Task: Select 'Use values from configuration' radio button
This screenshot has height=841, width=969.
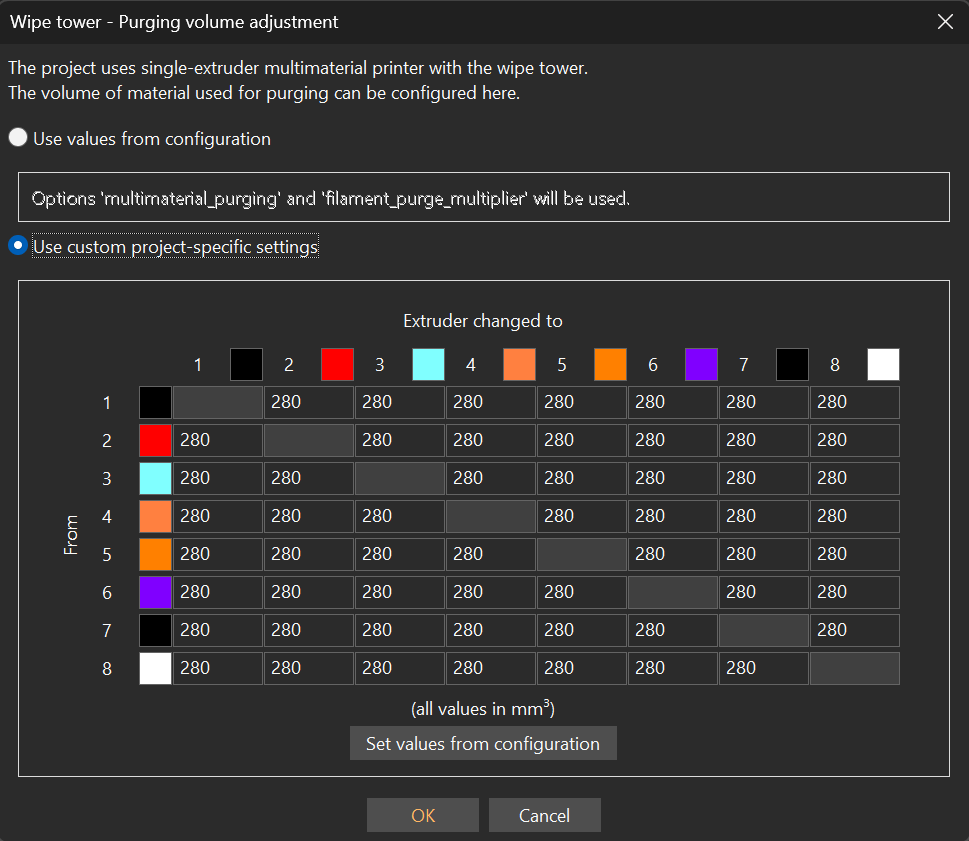Action: [x=18, y=138]
